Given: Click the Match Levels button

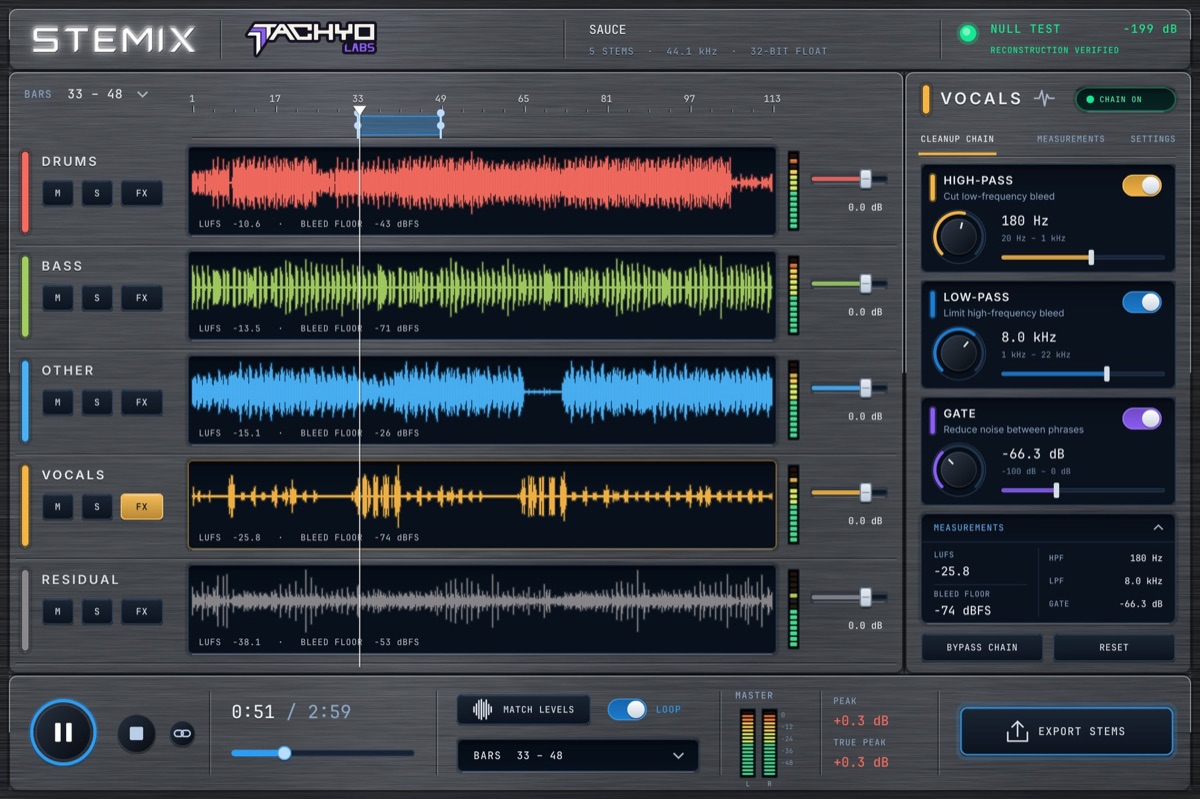Looking at the screenshot, I should pyautogui.click(x=523, y=709).
